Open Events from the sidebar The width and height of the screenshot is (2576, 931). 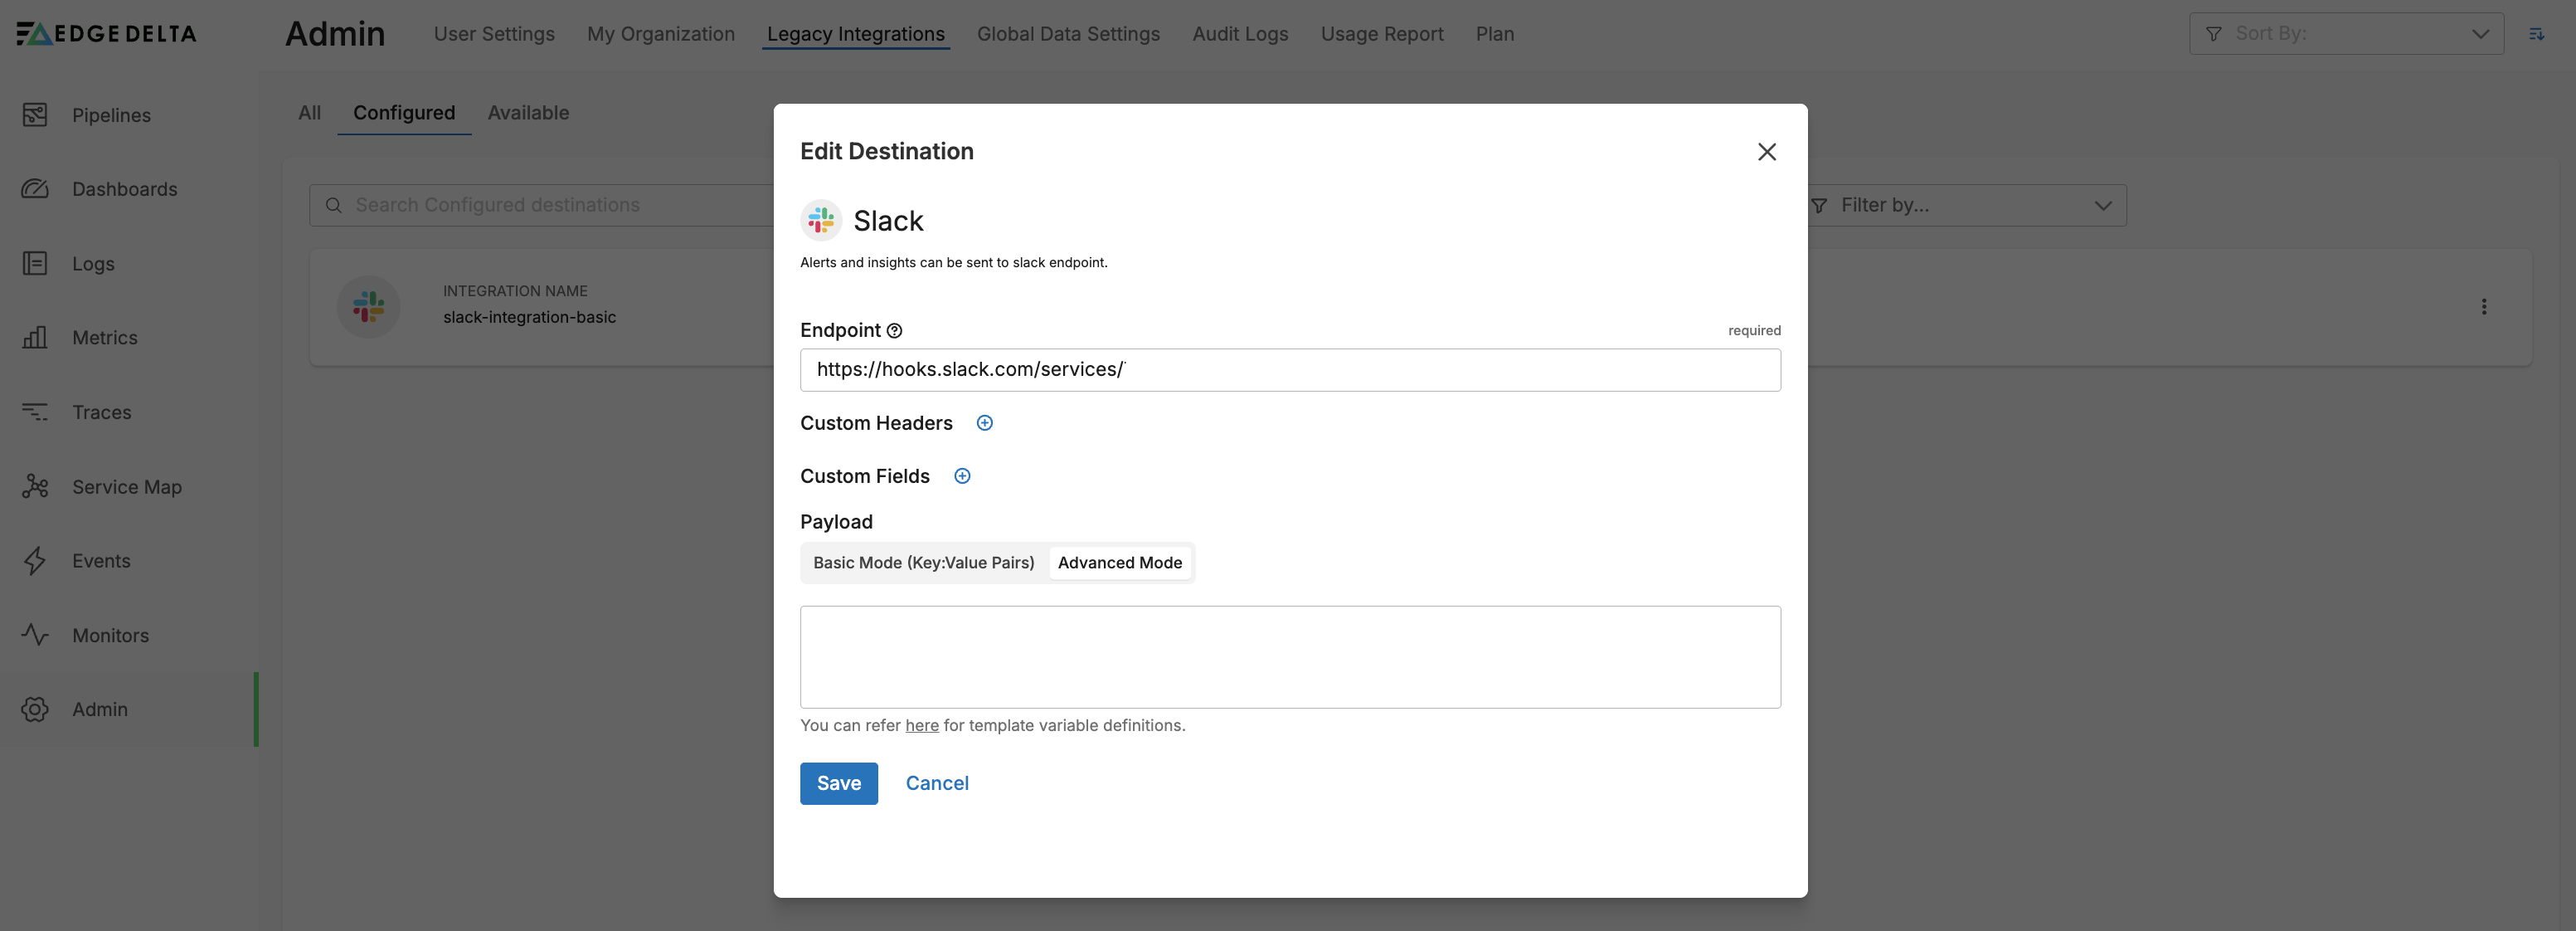tap(101, 561)
